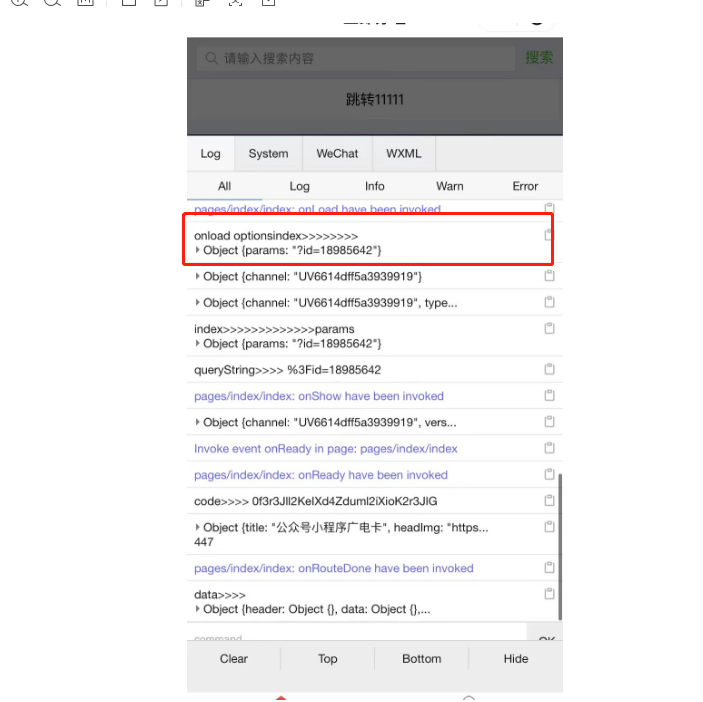Filter logs by Error

coord(525,186)
